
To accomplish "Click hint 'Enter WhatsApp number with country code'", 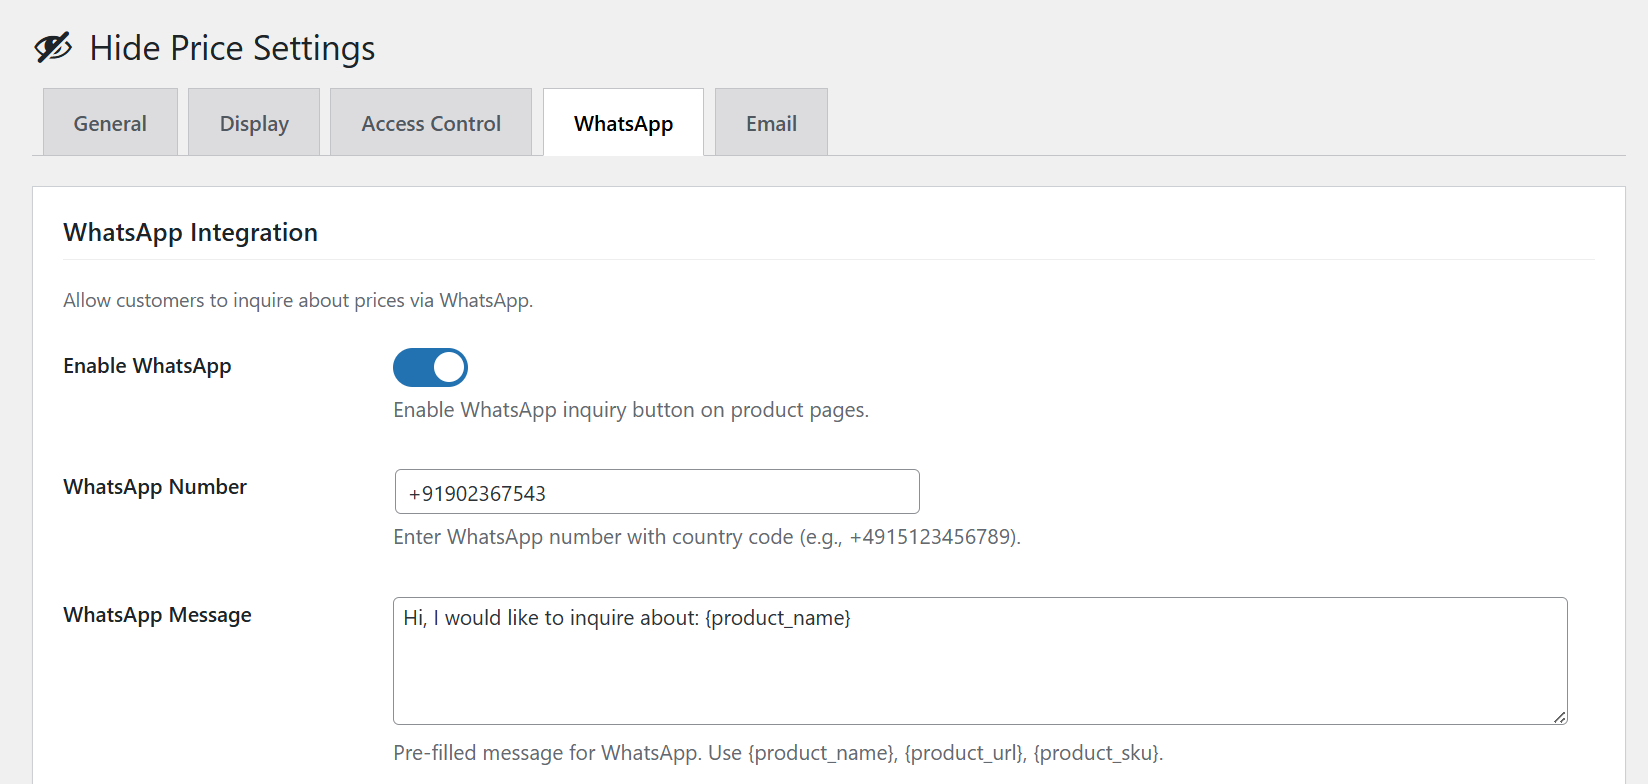I will click(x=594, y=537).
